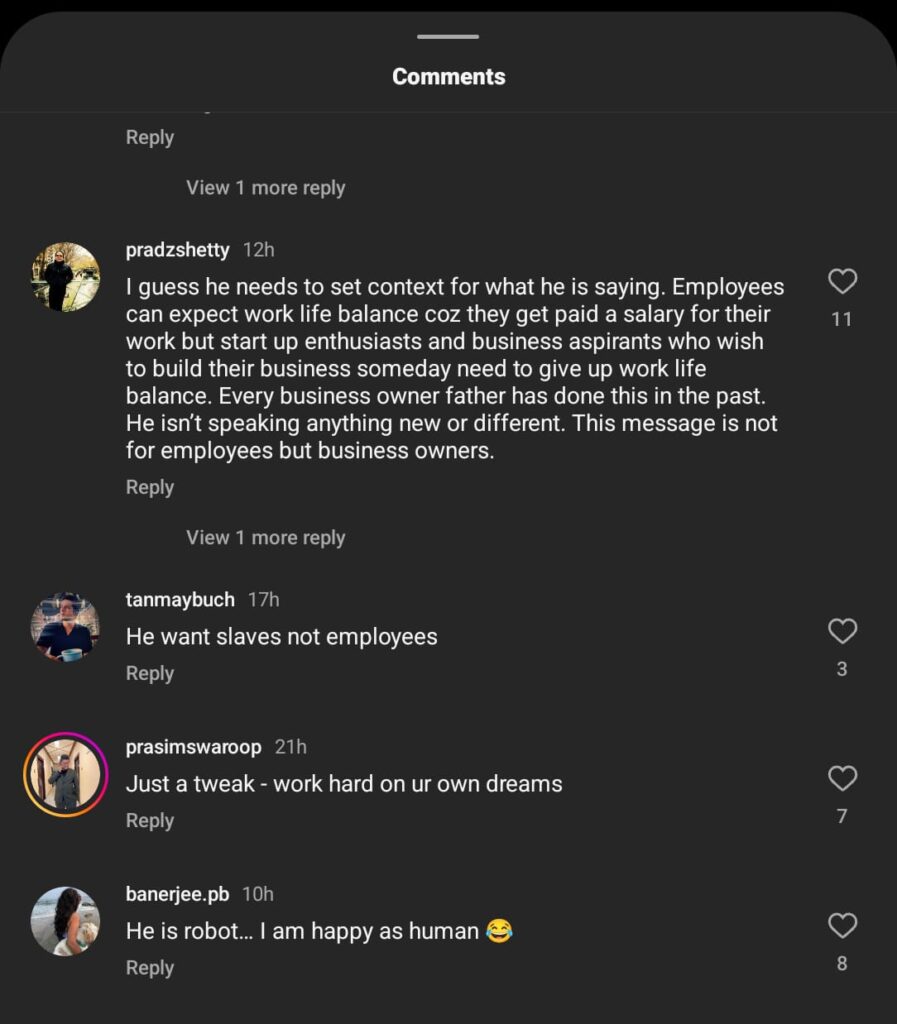Open banerjee.pb's profile photo
This screenshot has height=1024, width=897.
[66, 921]
